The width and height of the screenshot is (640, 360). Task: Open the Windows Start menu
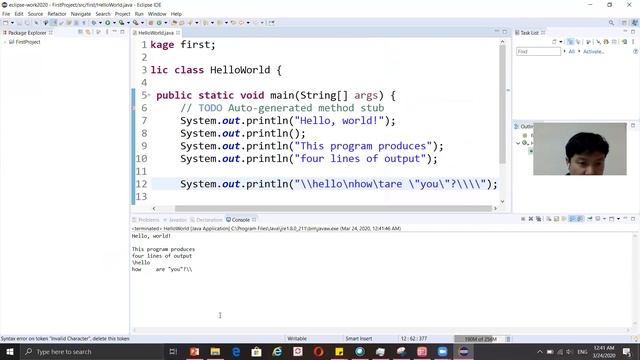(x=9, y=352)
